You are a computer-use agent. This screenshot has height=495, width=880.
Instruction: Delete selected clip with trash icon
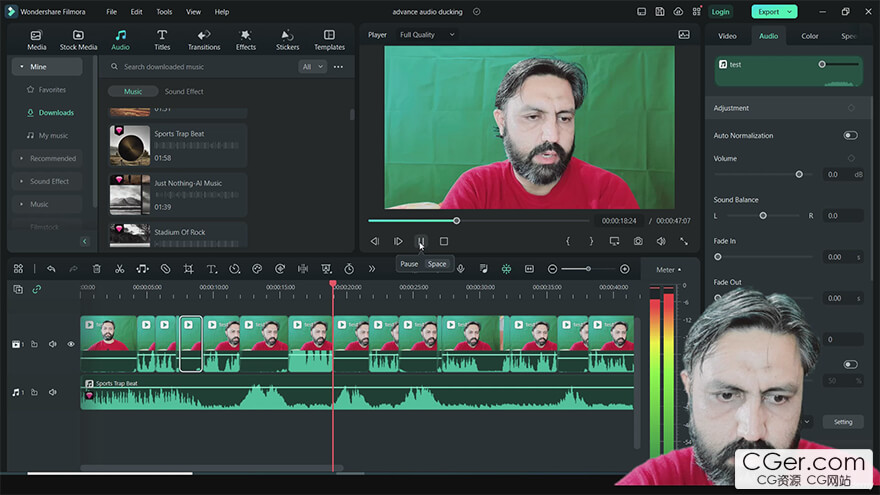pyautogui.click(x=97, y=269)
